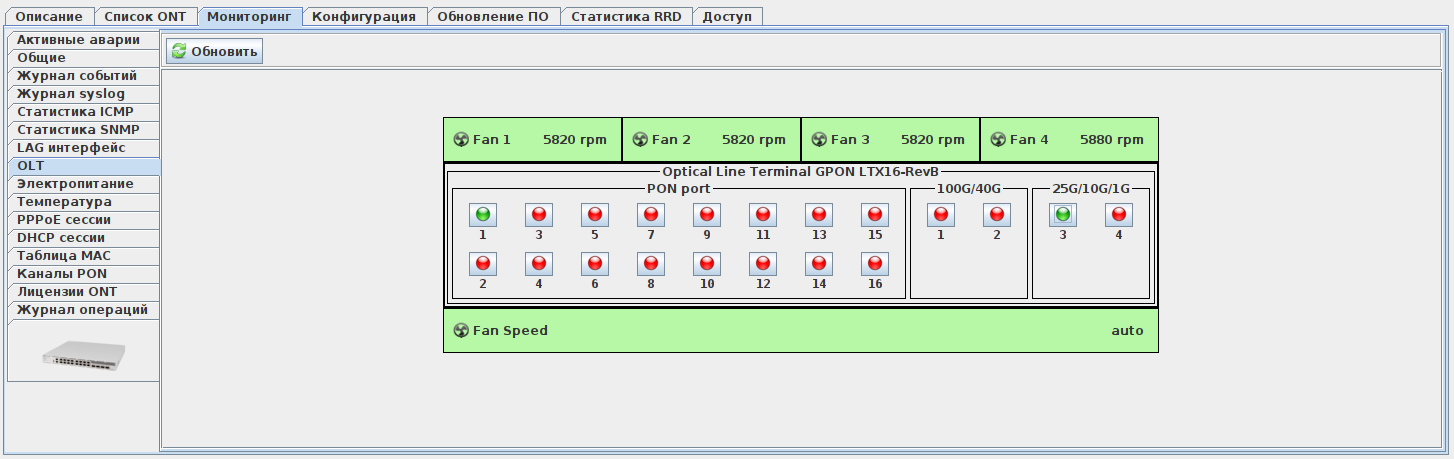
Task: Open Таблица MAC section
Action: (x=83, y=256)
